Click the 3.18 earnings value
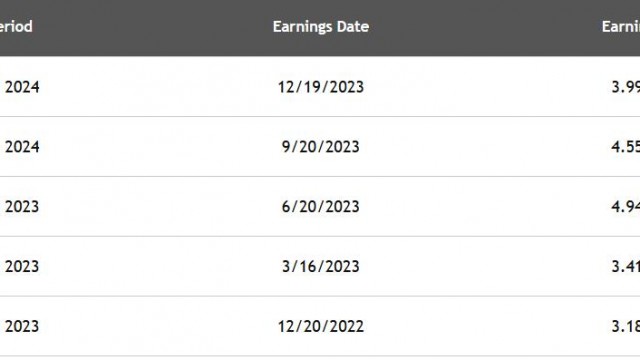This screenshot has height=360, width=640. pyautogui.click(x=626, y=327)
